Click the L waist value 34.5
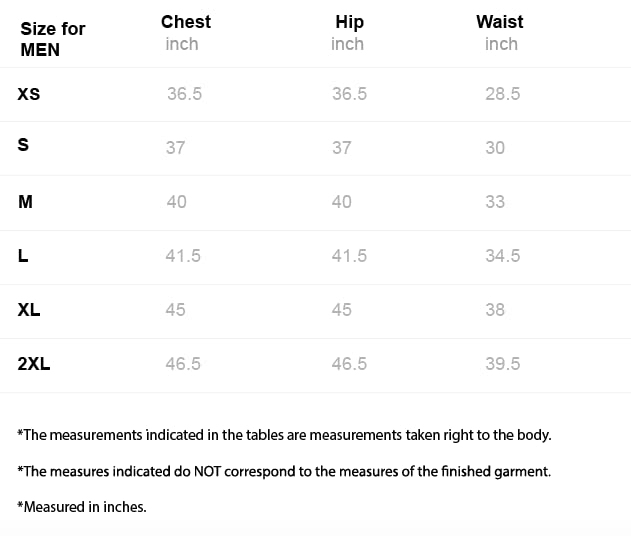 pos(502,256)
